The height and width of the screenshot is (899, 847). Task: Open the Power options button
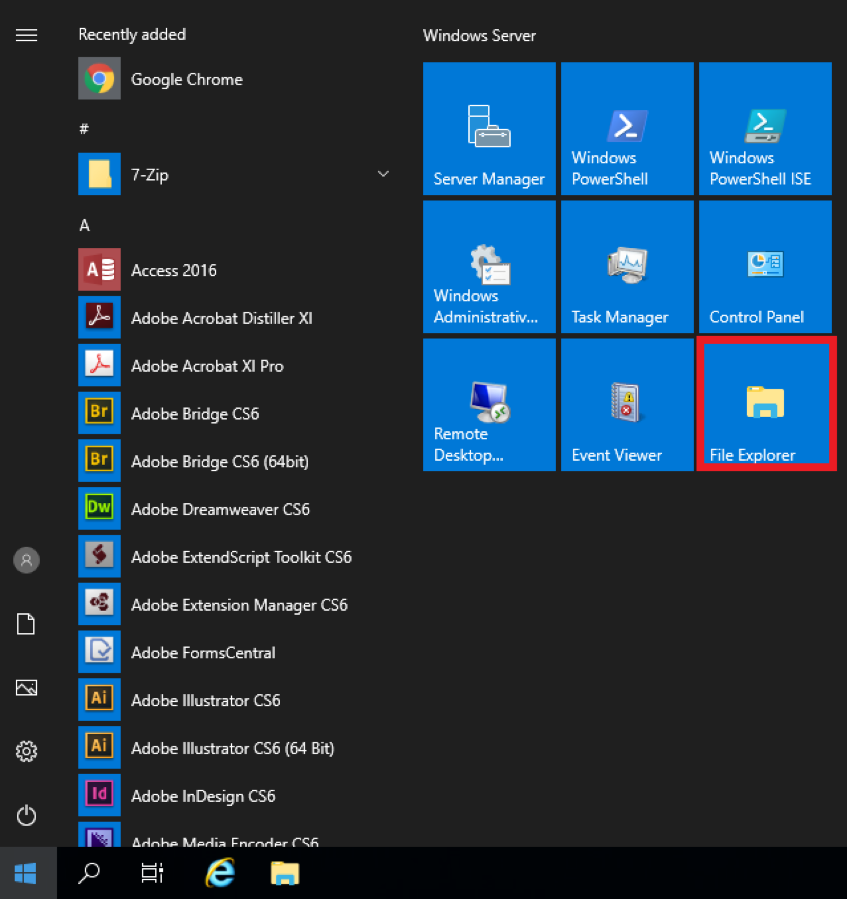point(26,815)
